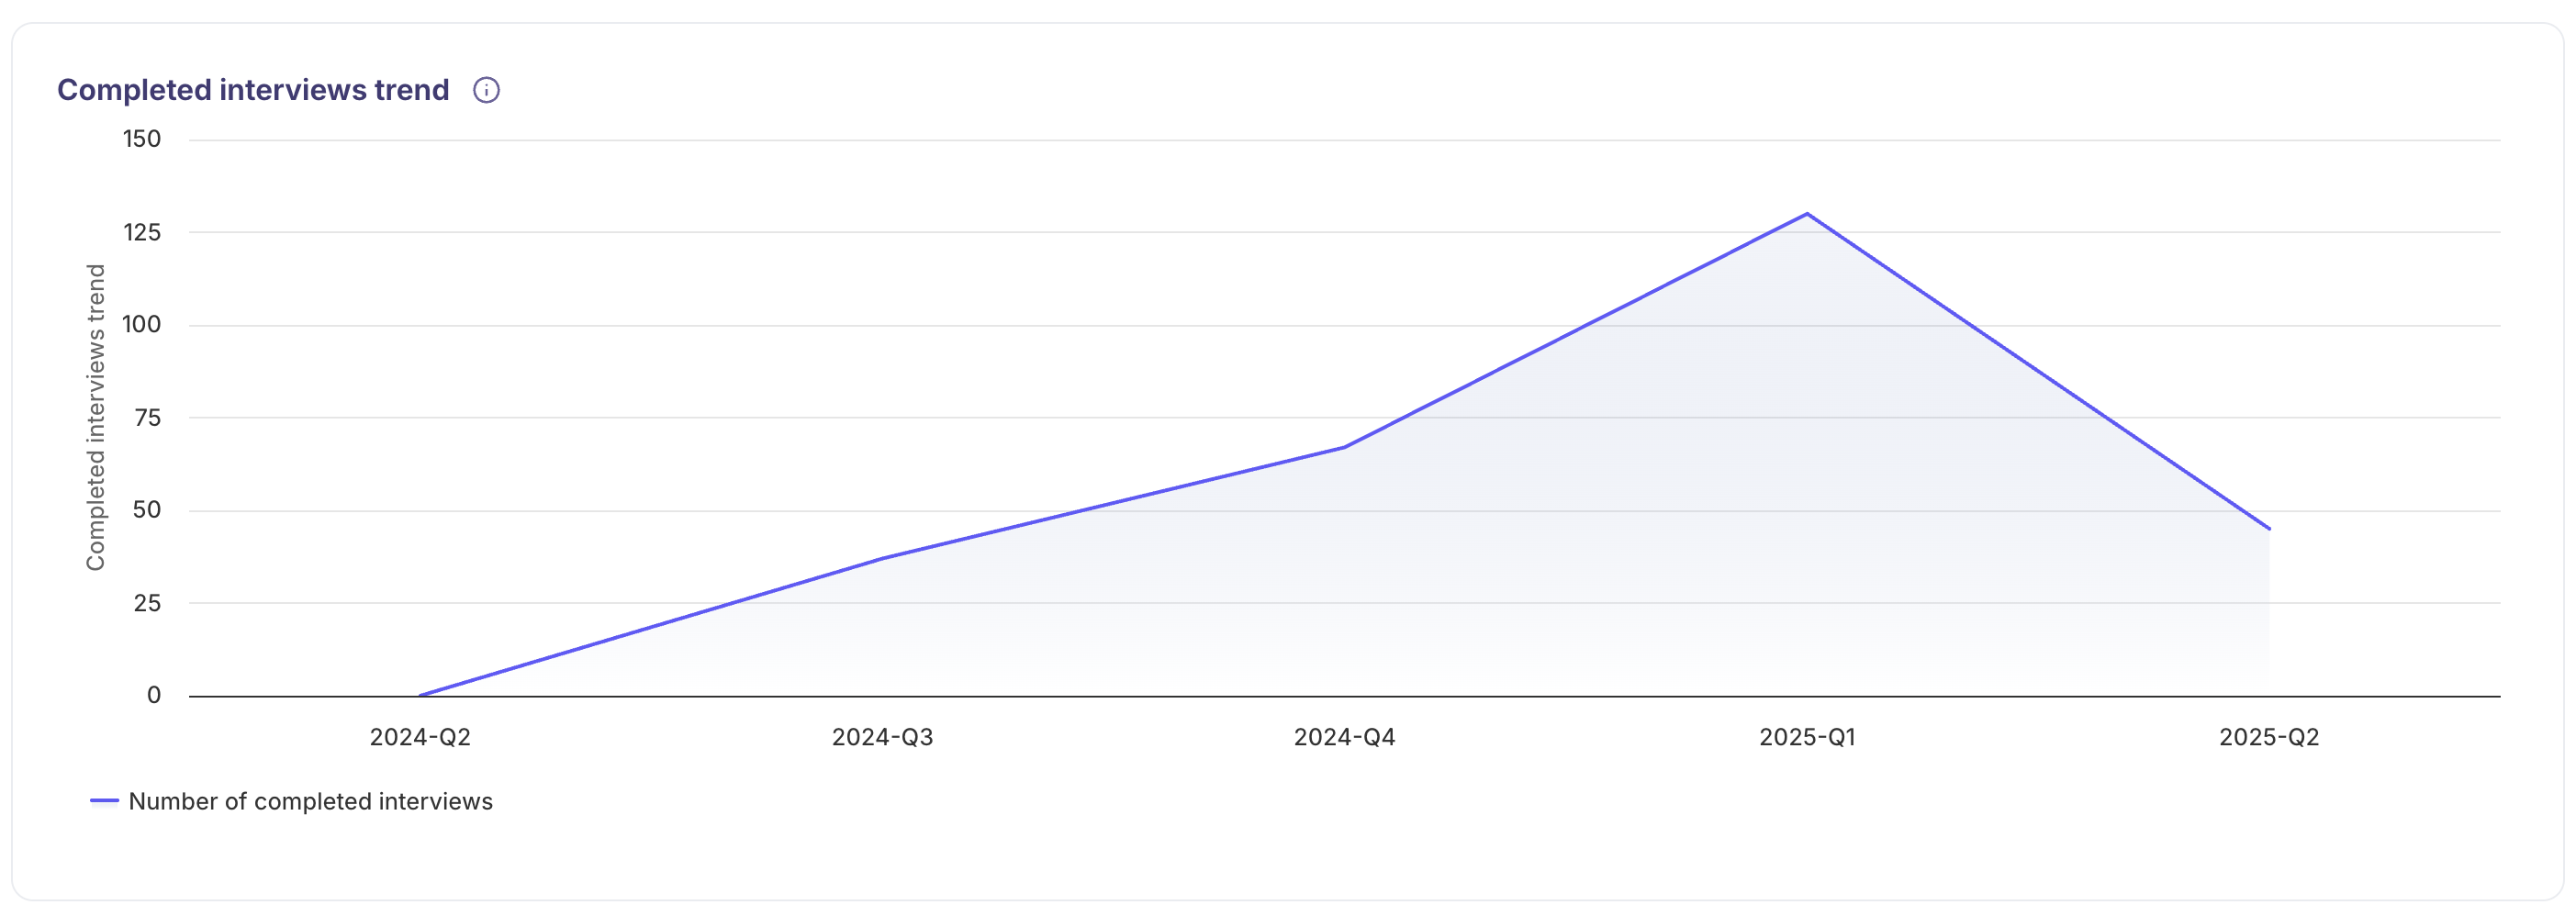2576x916 pixels.
Task: Click the legend color line marker
Action: 104,801
